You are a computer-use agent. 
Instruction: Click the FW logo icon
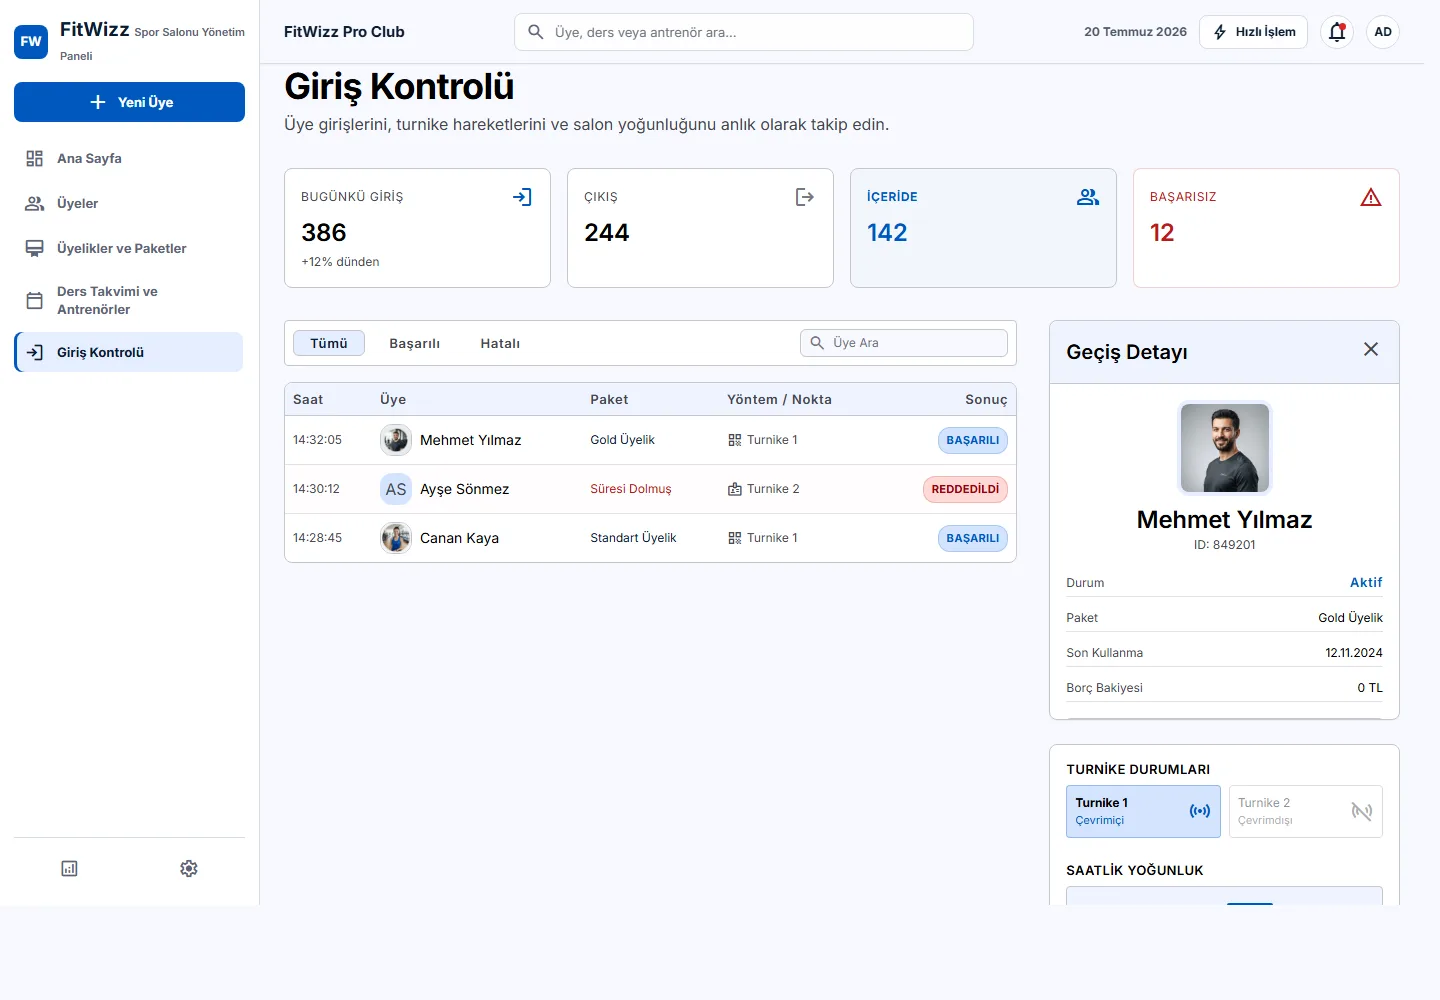31,42
